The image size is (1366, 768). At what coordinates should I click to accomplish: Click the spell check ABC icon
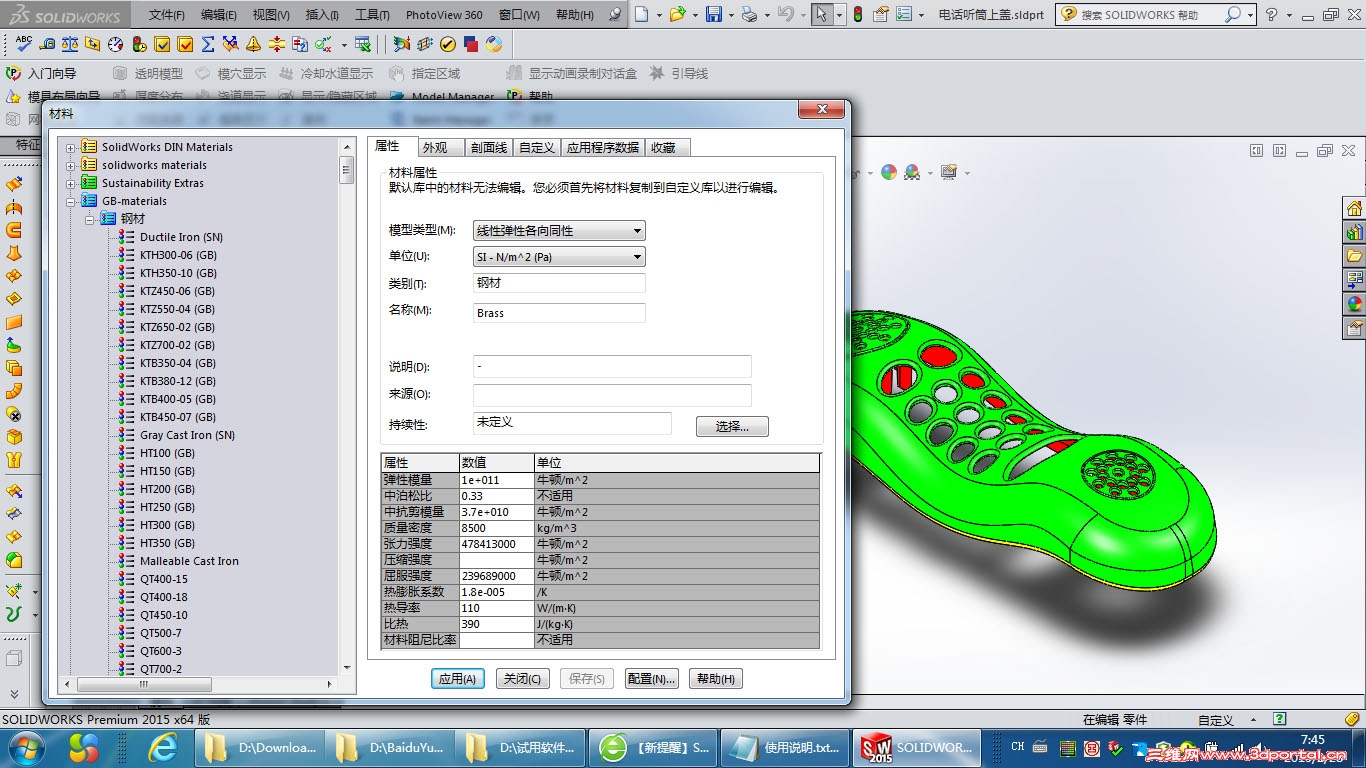pyautogui.click(x=24, y=44)
